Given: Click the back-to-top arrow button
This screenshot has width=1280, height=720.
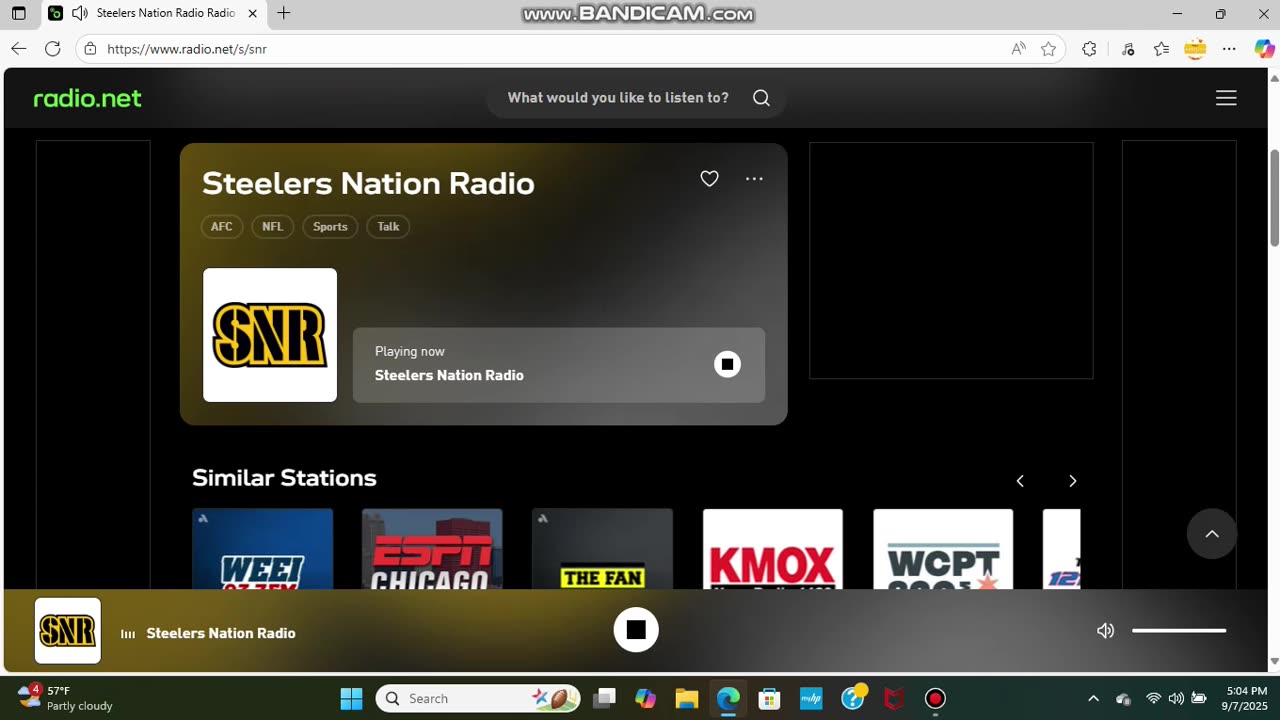Looking at the screenshot, I should (x=1212, y=534).
